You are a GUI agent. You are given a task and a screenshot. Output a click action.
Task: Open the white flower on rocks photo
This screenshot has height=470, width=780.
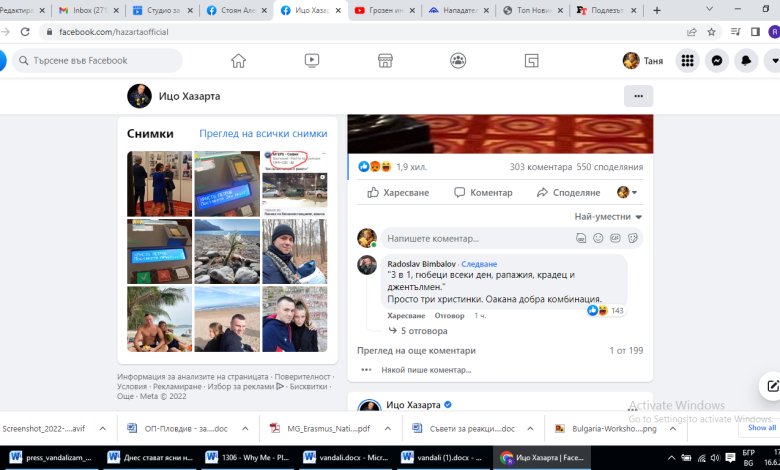227,251
